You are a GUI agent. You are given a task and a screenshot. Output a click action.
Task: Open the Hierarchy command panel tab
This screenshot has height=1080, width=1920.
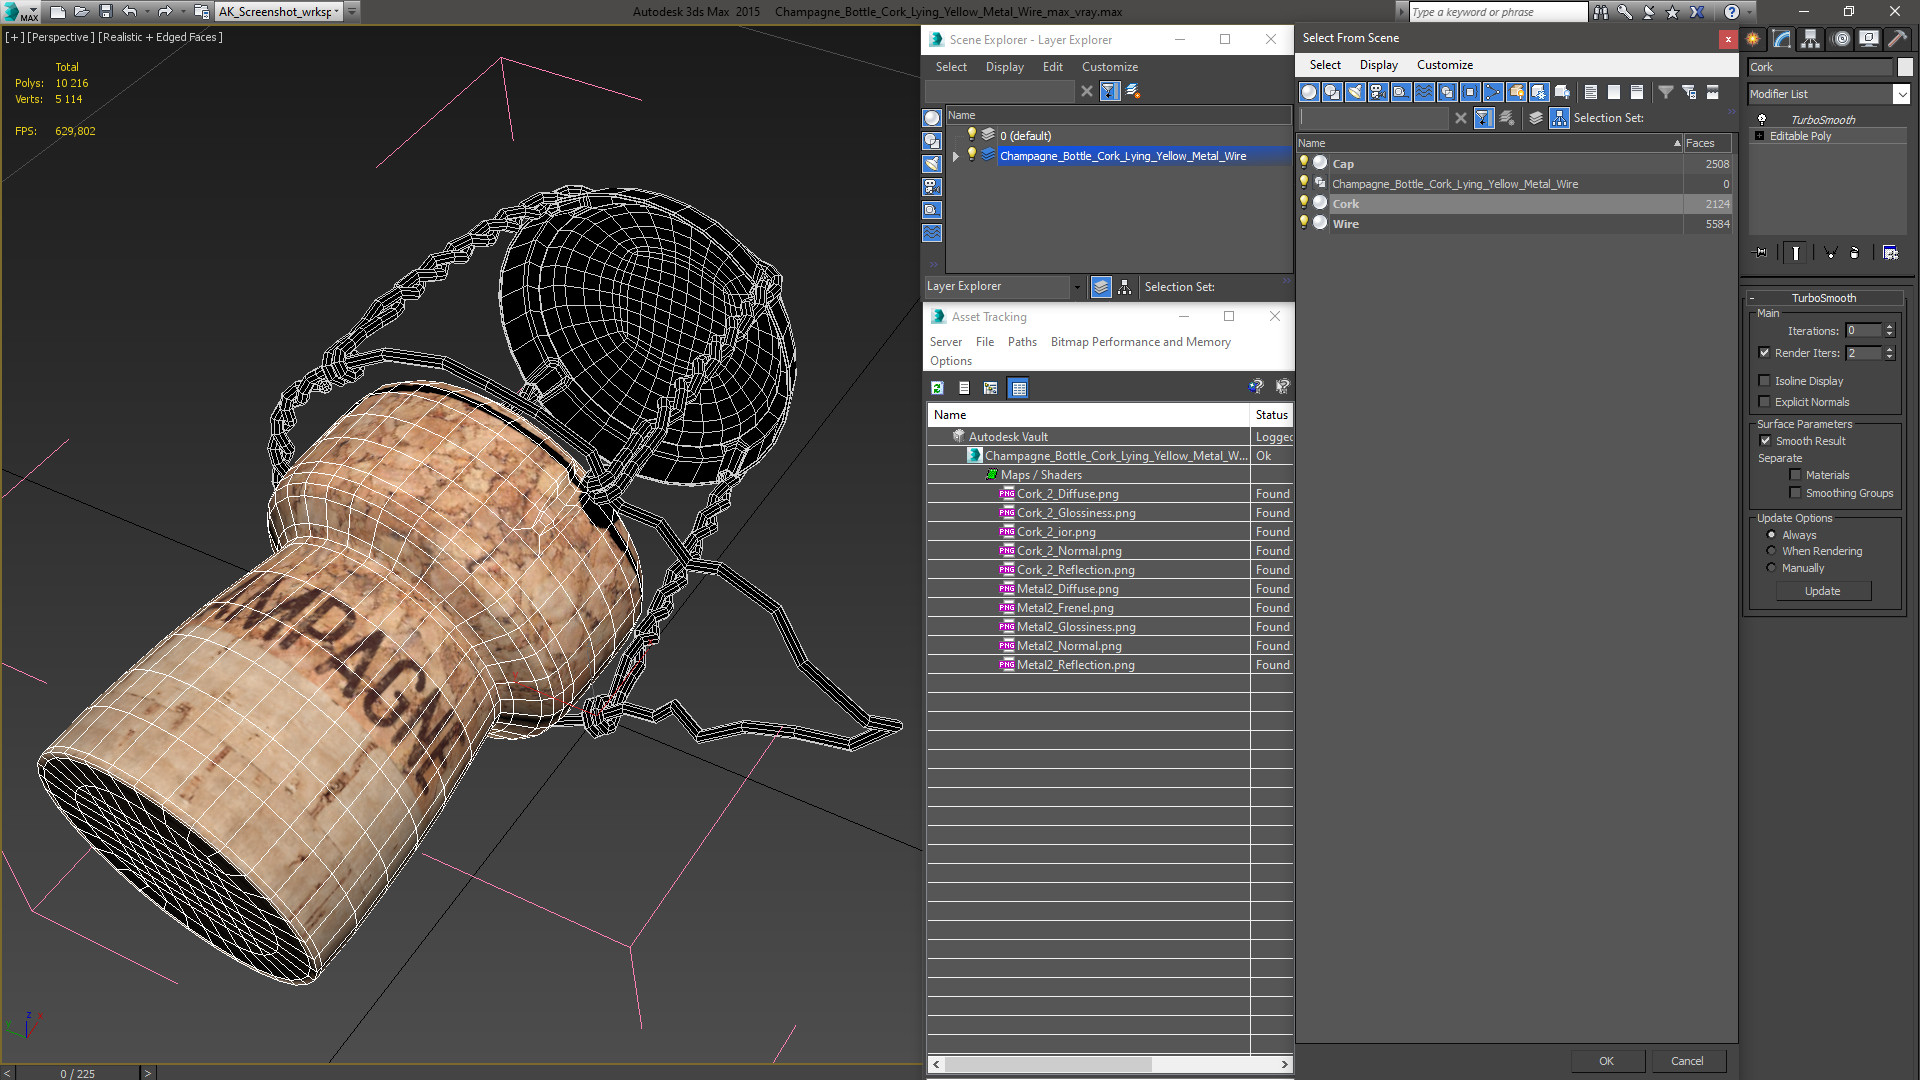pos(1810,39)
